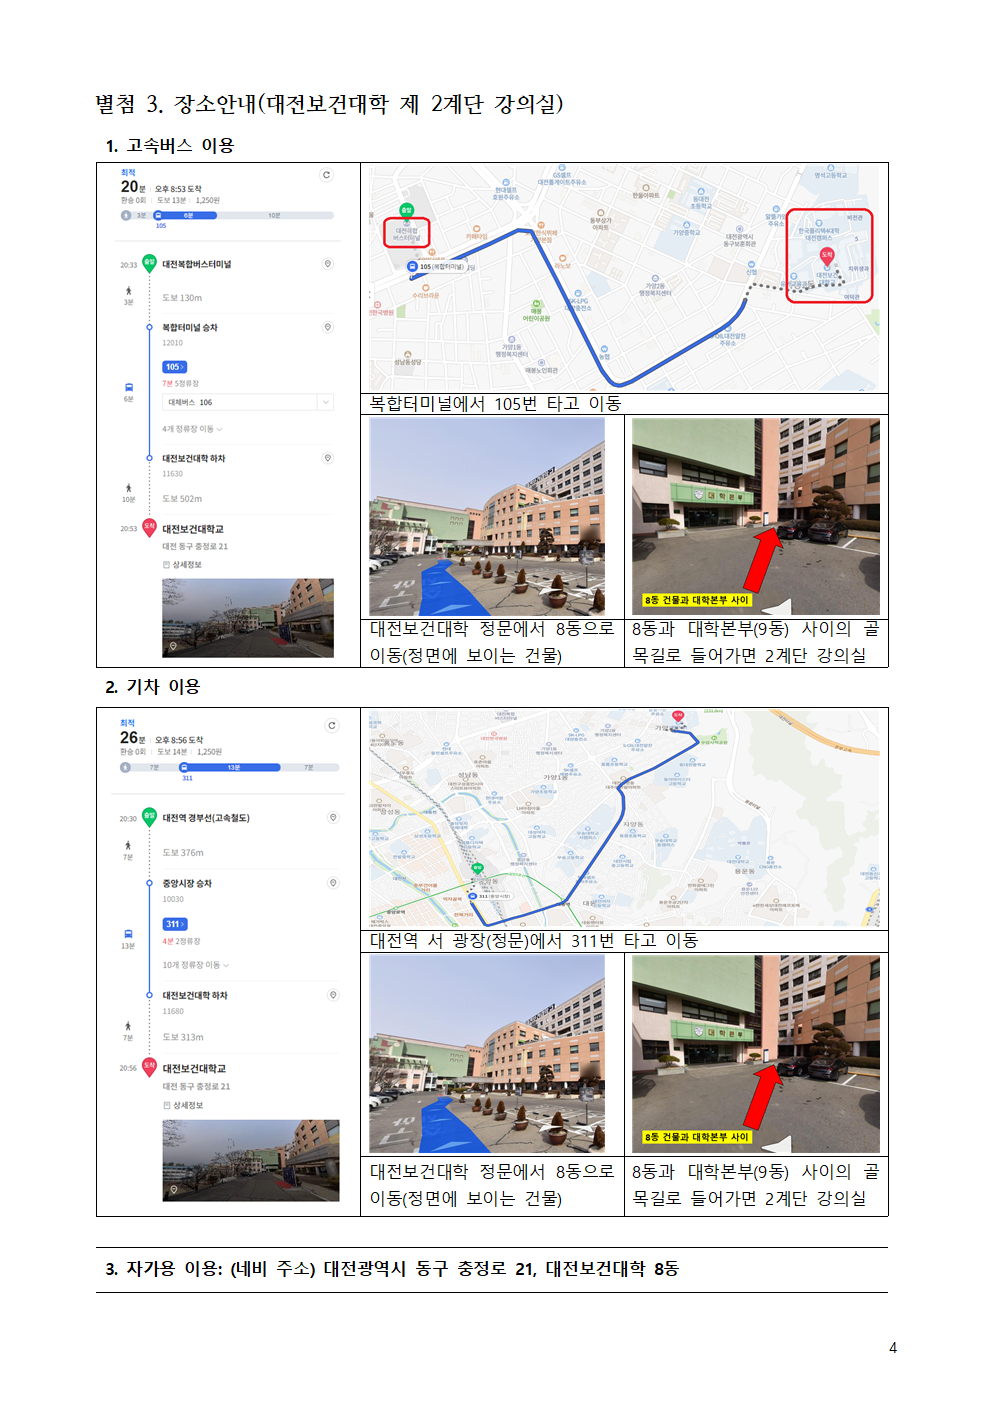The width and height of the screenshot is (992, 1403).
Task: Click the blue 105 bus badge
Action: (x=174, y=367)
